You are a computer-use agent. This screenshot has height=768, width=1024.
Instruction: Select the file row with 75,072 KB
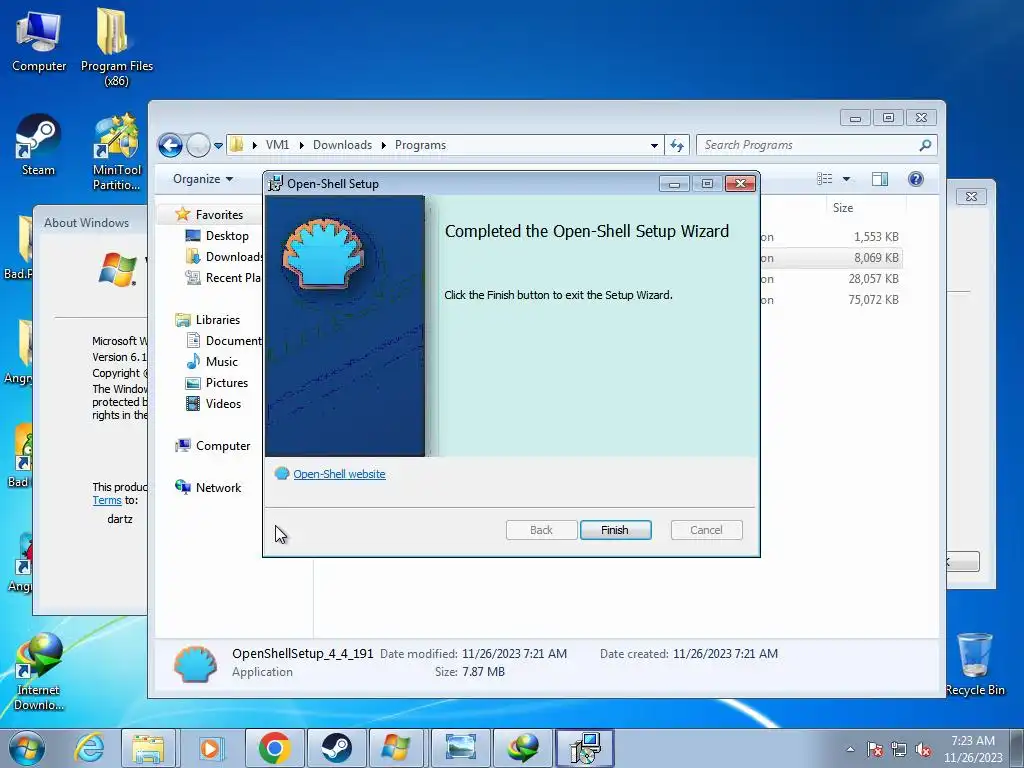[831, 300]
